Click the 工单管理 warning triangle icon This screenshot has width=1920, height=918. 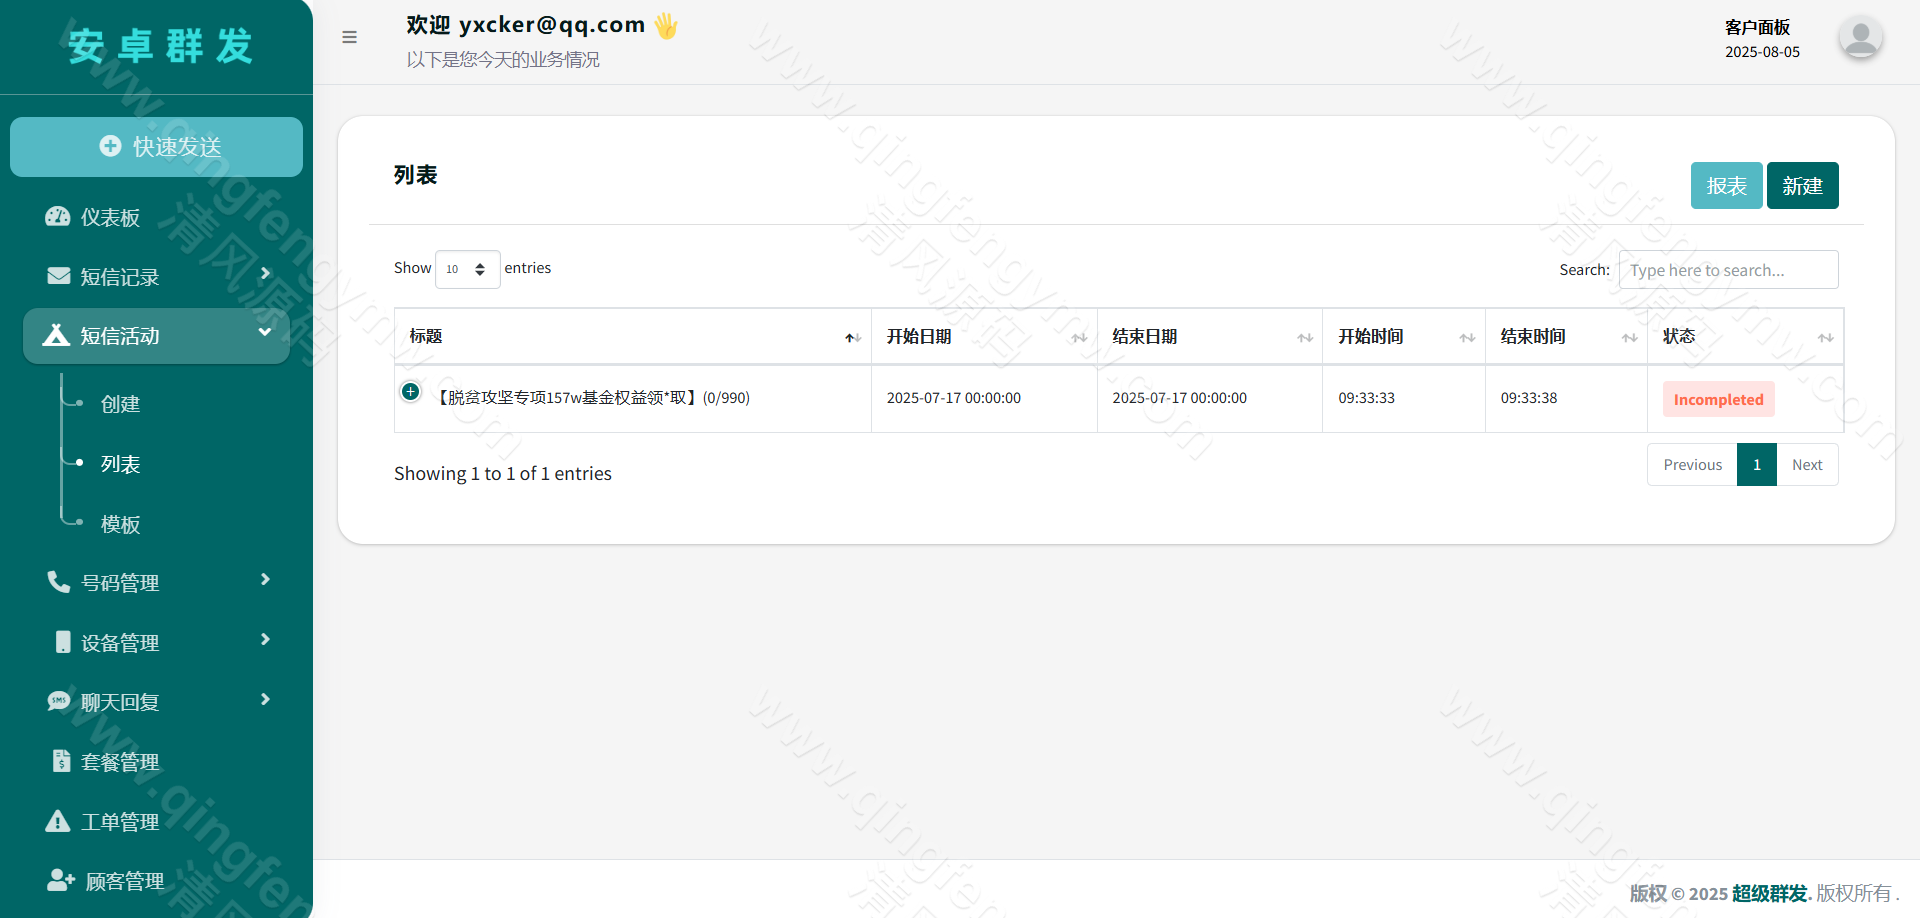click(58, 821)
